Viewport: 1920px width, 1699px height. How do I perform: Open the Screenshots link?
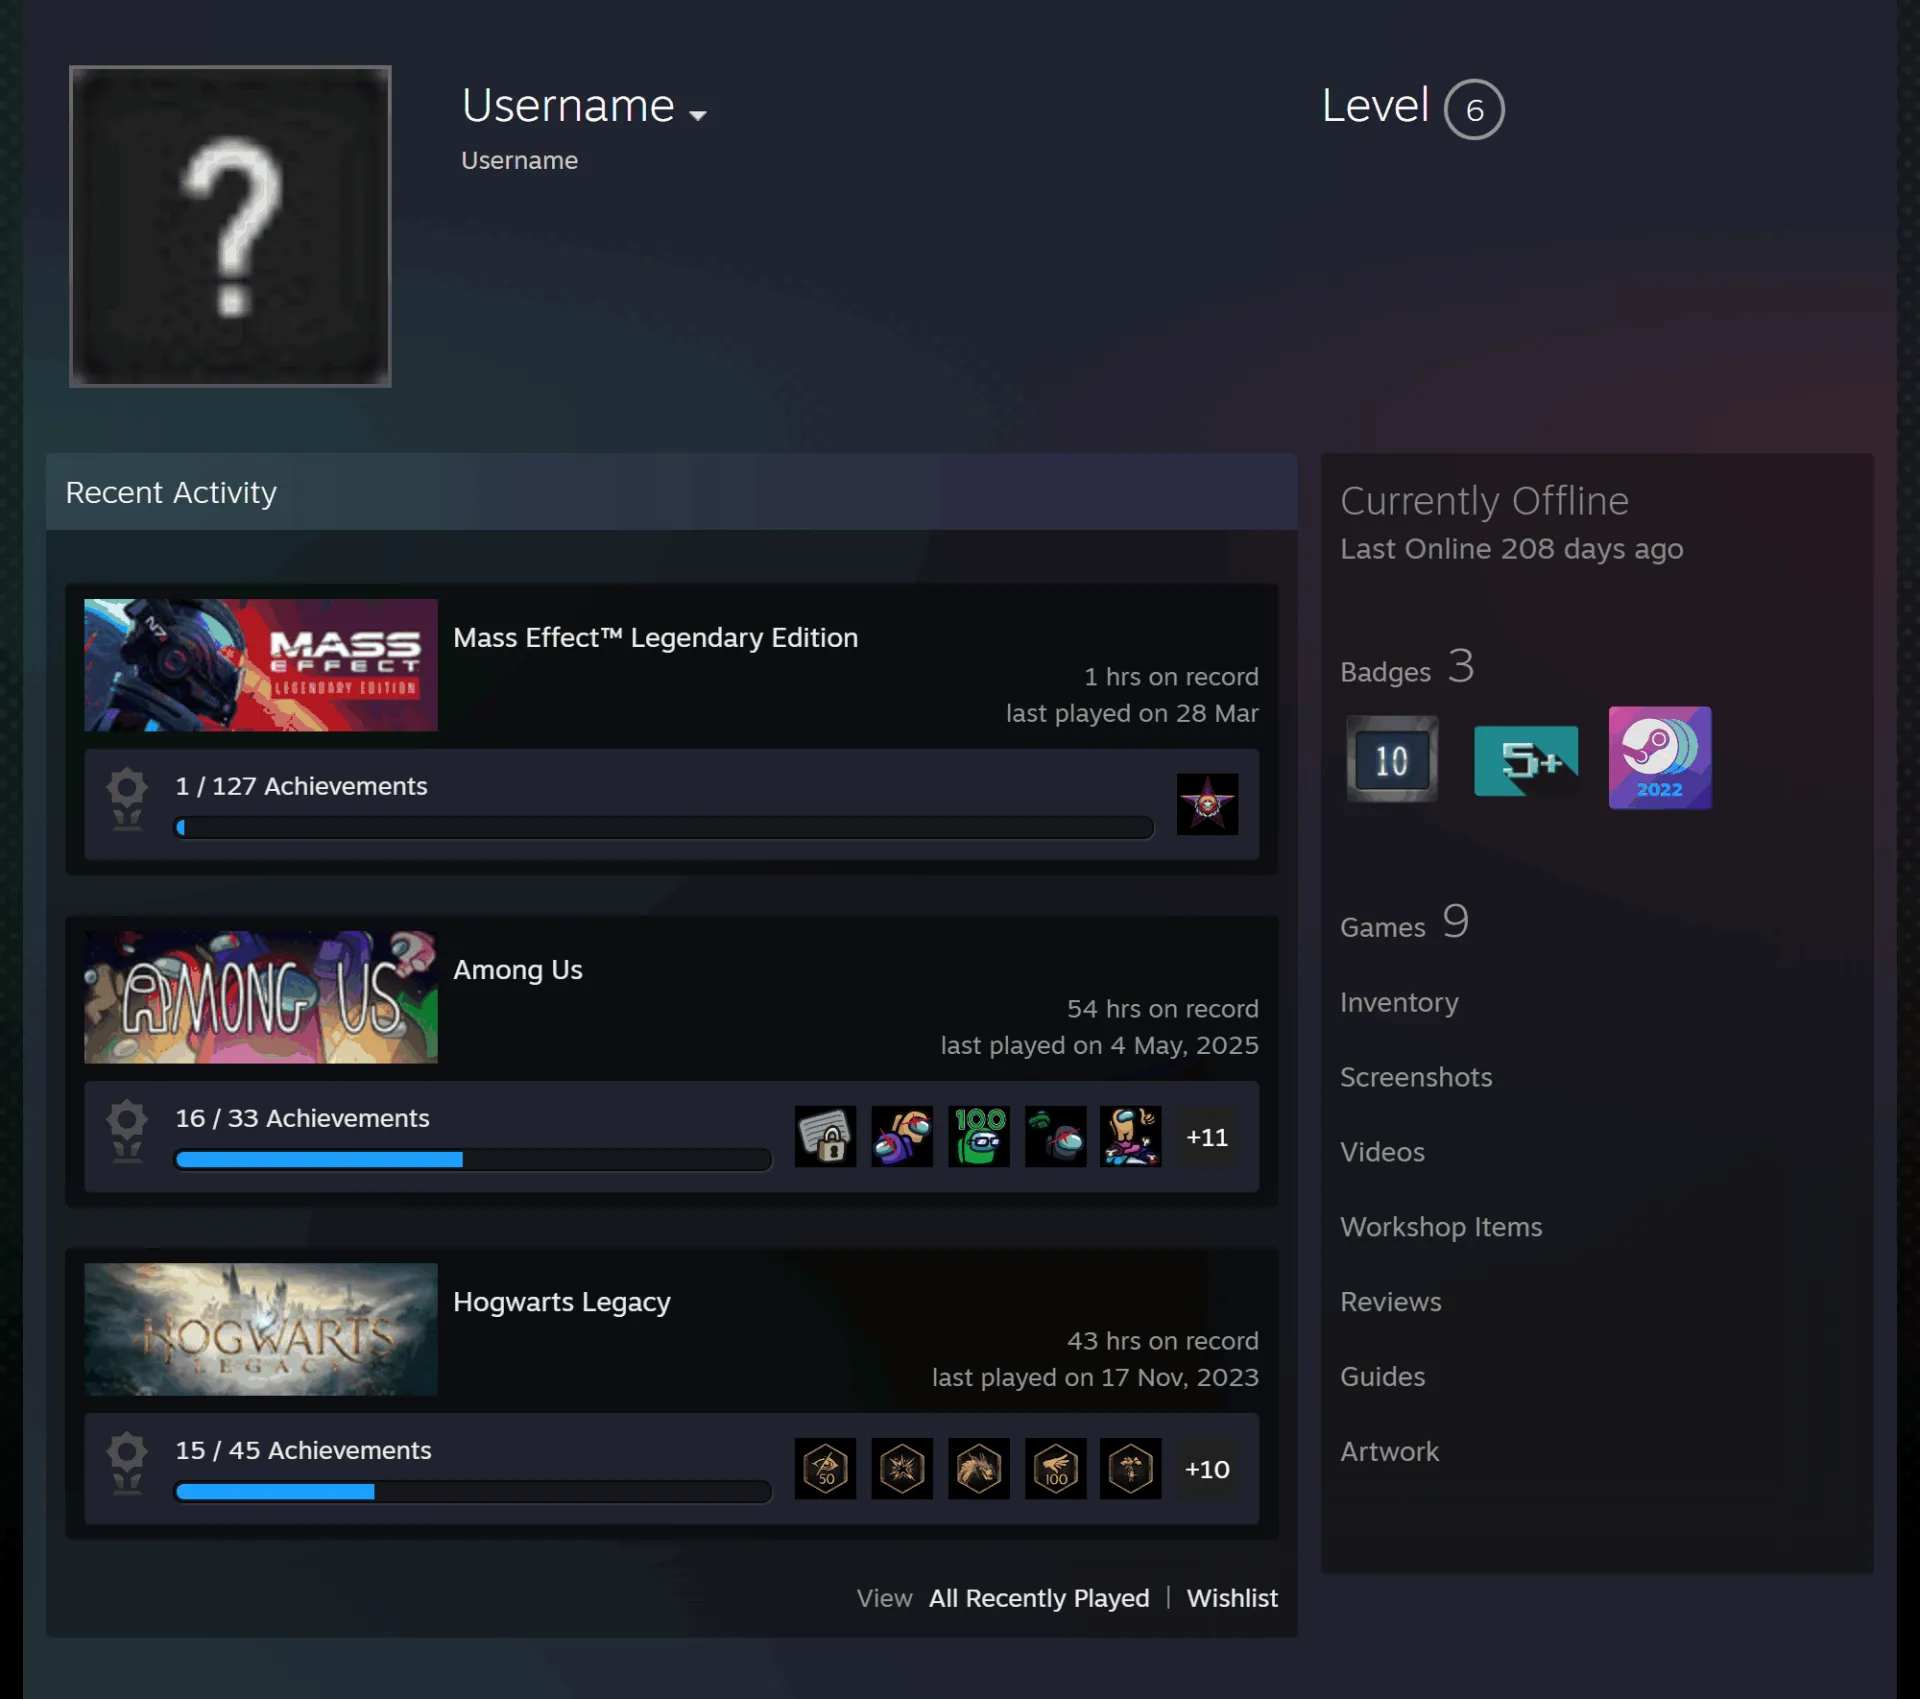[x=1416, y=1077]
